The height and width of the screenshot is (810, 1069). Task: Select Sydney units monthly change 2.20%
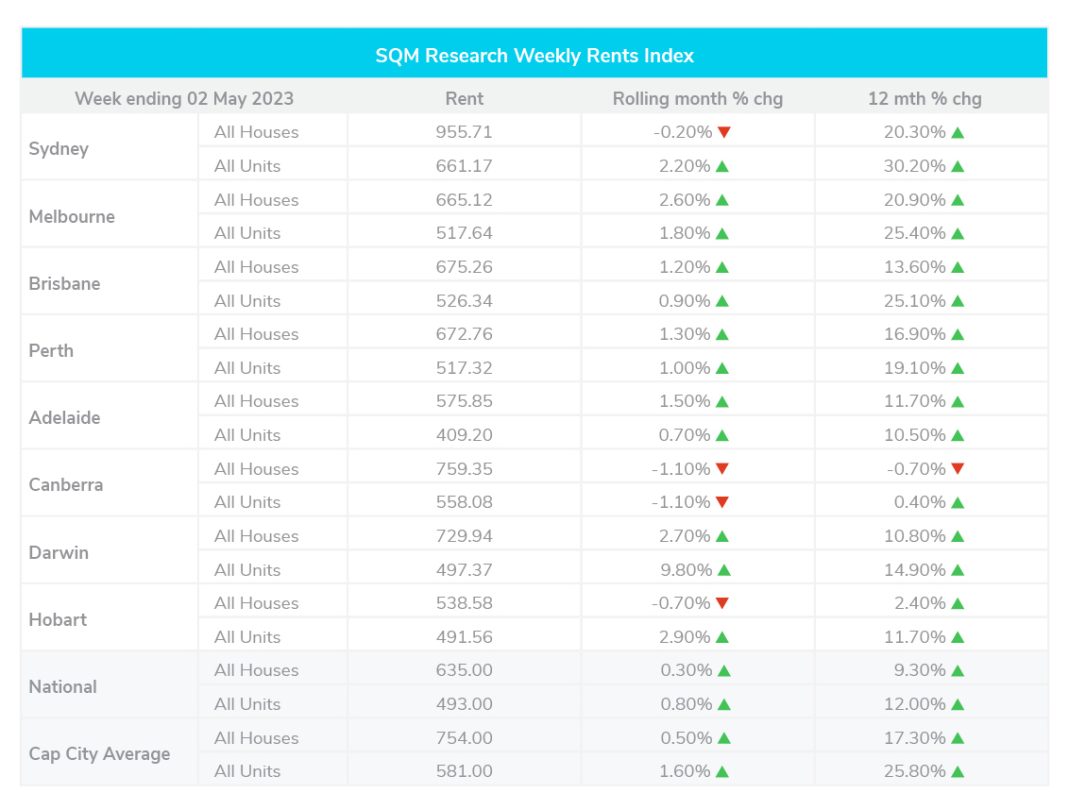pos(684,166)
